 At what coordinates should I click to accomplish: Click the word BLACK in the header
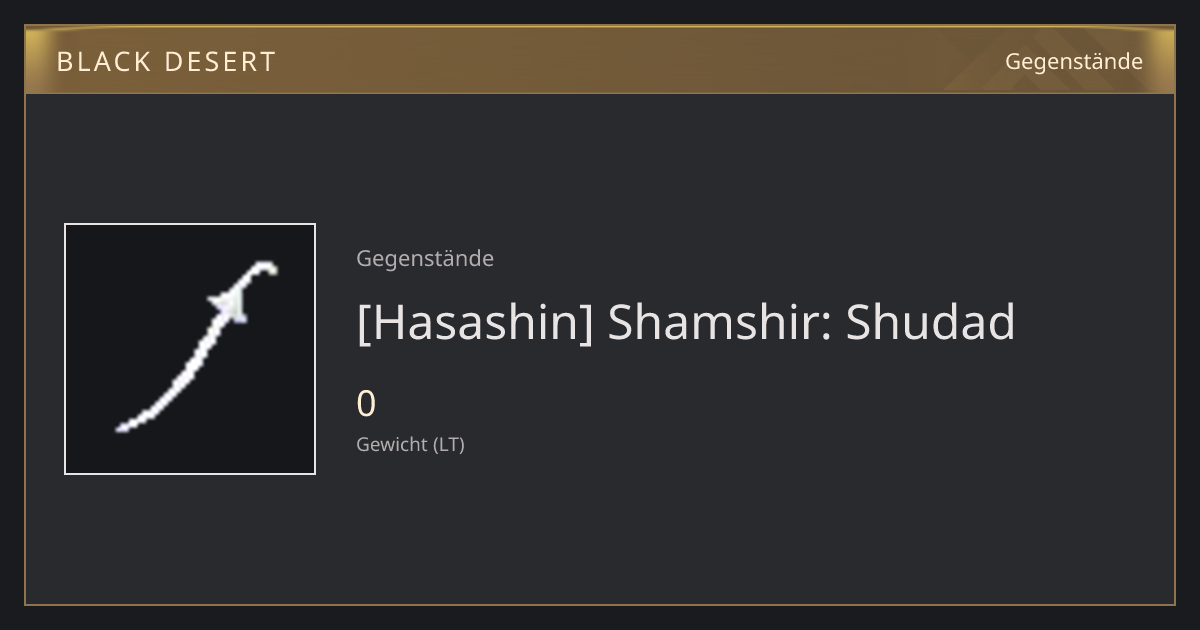point(103,62)
